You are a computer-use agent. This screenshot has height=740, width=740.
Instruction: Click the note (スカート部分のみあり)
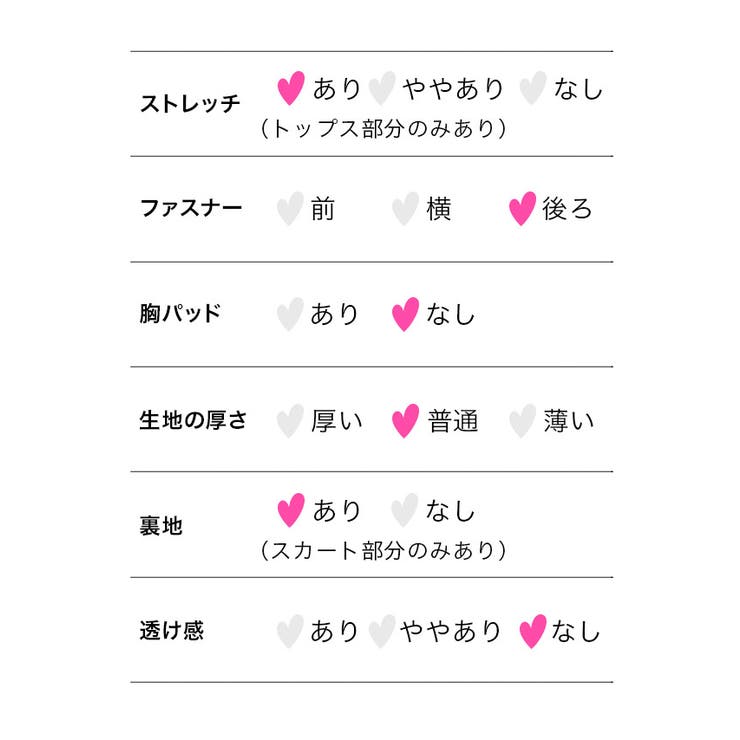click(x=383, y=550)
